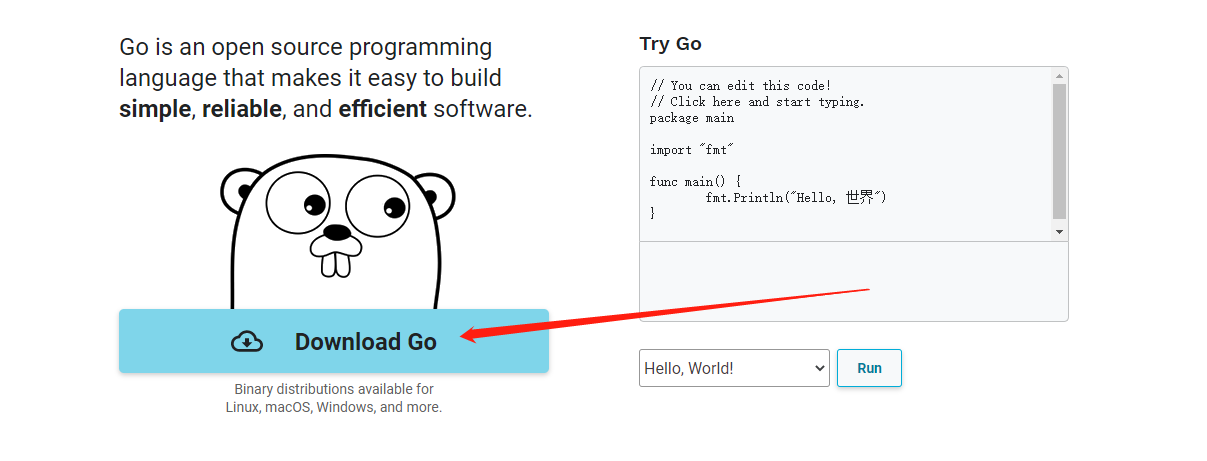Image resolution: width=1207 pixels, height=461 pixels.
Task: Click 'Go is an open source programming' text
Action: (306, 47)
